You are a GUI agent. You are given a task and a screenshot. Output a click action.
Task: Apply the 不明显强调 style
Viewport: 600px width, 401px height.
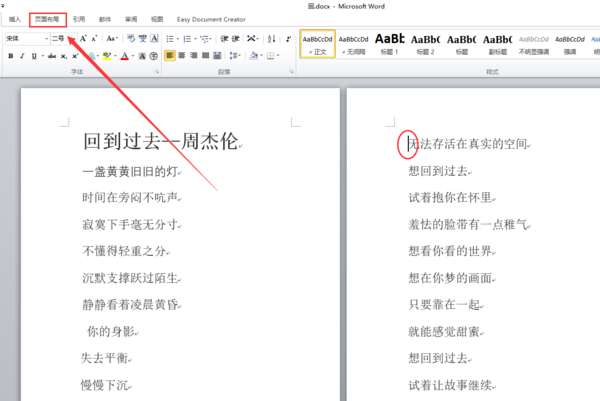pyautogui.click(x=533, y=44)
